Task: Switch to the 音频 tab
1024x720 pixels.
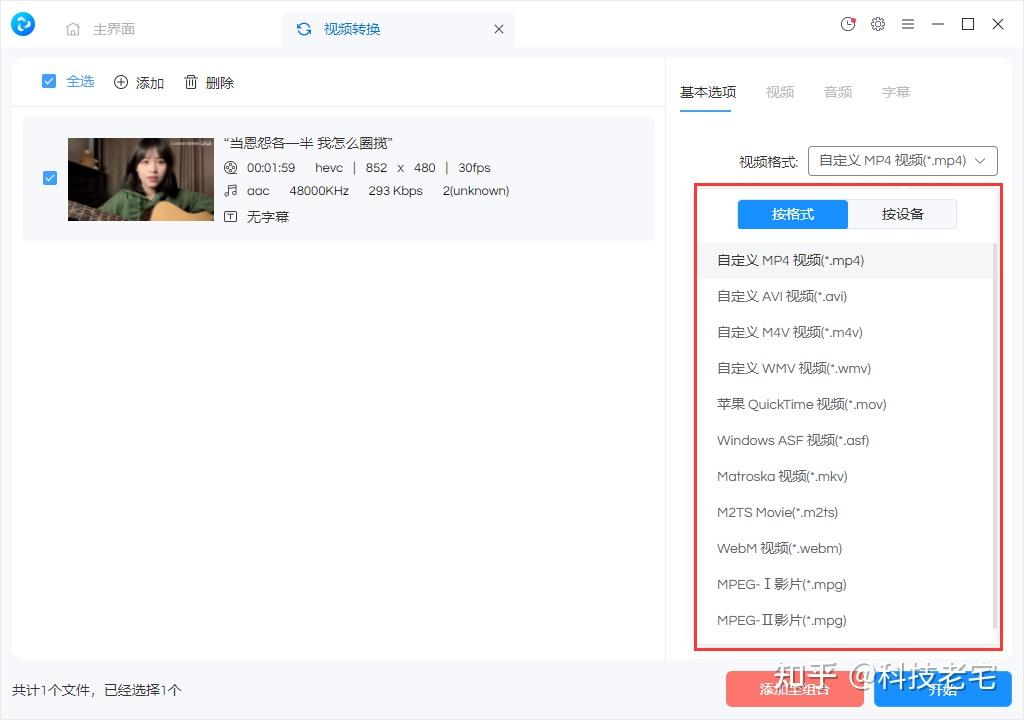Action: 838,92
